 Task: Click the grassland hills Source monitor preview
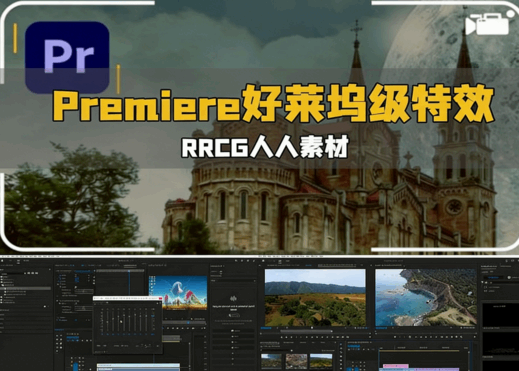tap(315, 297)
